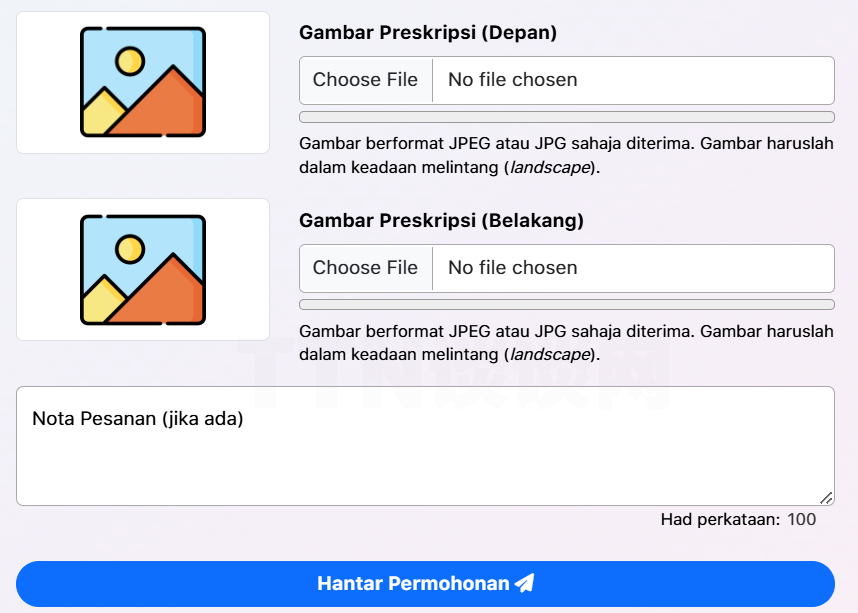The height and width of the screenshot is (613, 858).
Task: Click the back prescription image placeholder icon
Action: (x=143, y=270)
